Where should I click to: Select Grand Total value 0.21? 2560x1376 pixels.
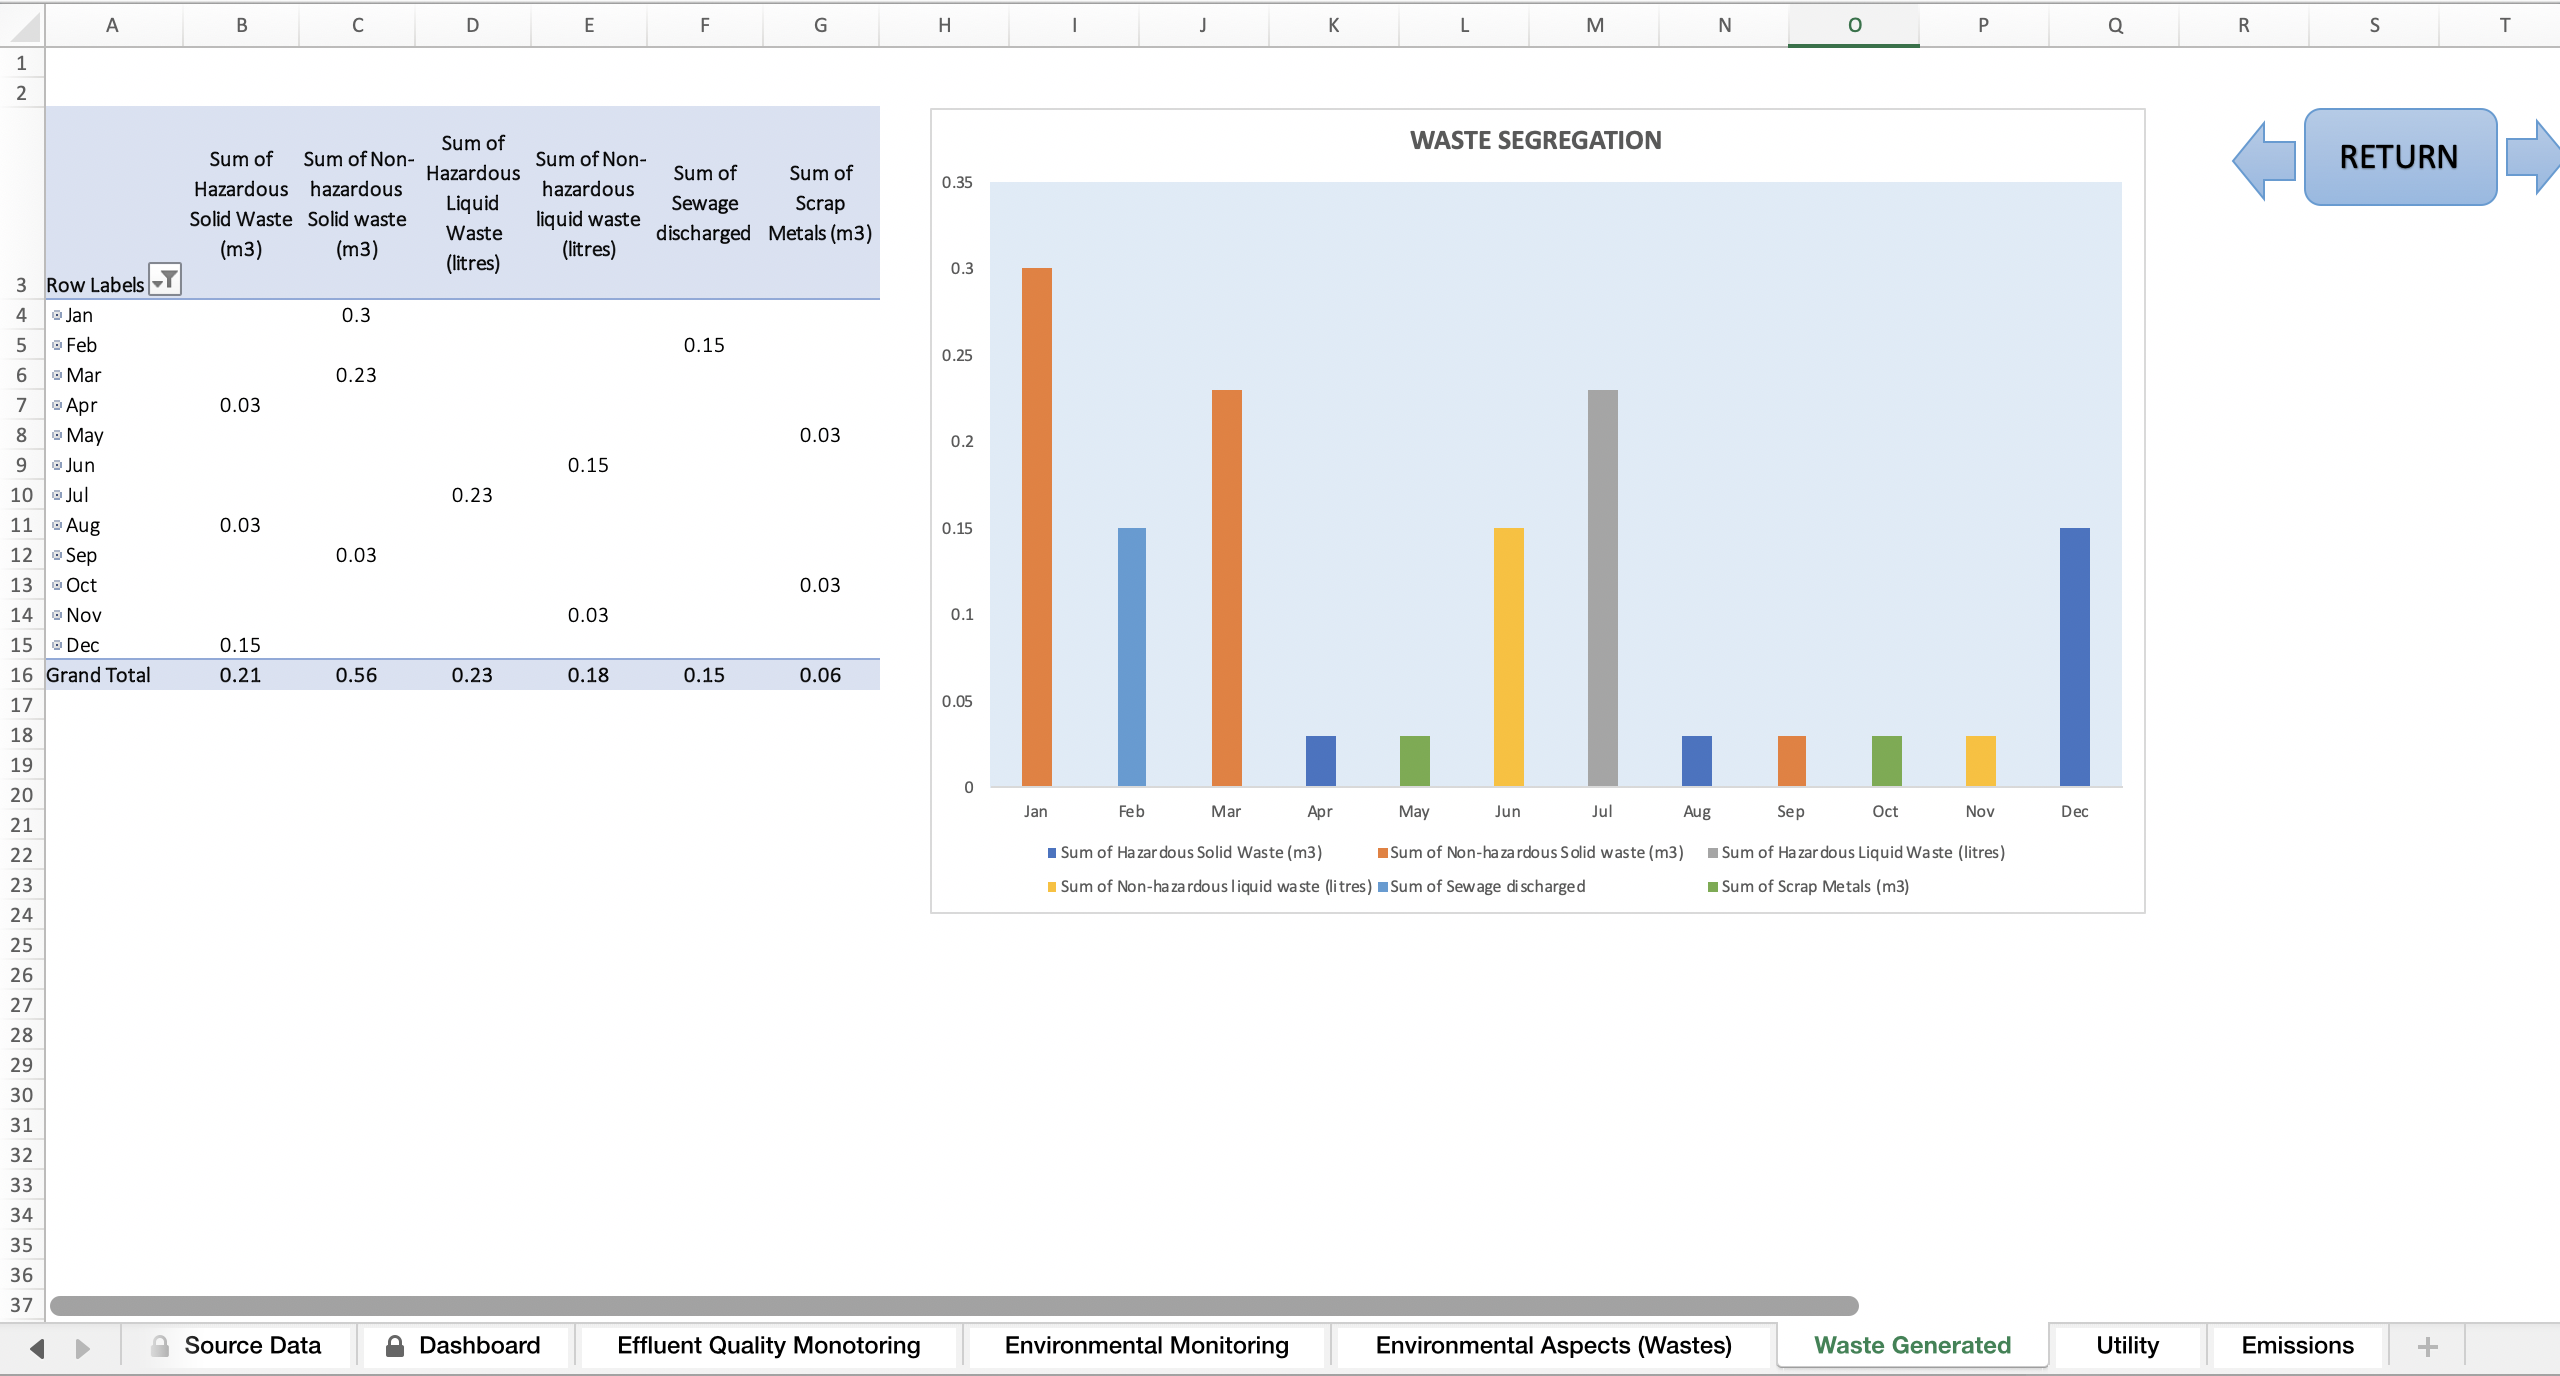click(241, 675)
